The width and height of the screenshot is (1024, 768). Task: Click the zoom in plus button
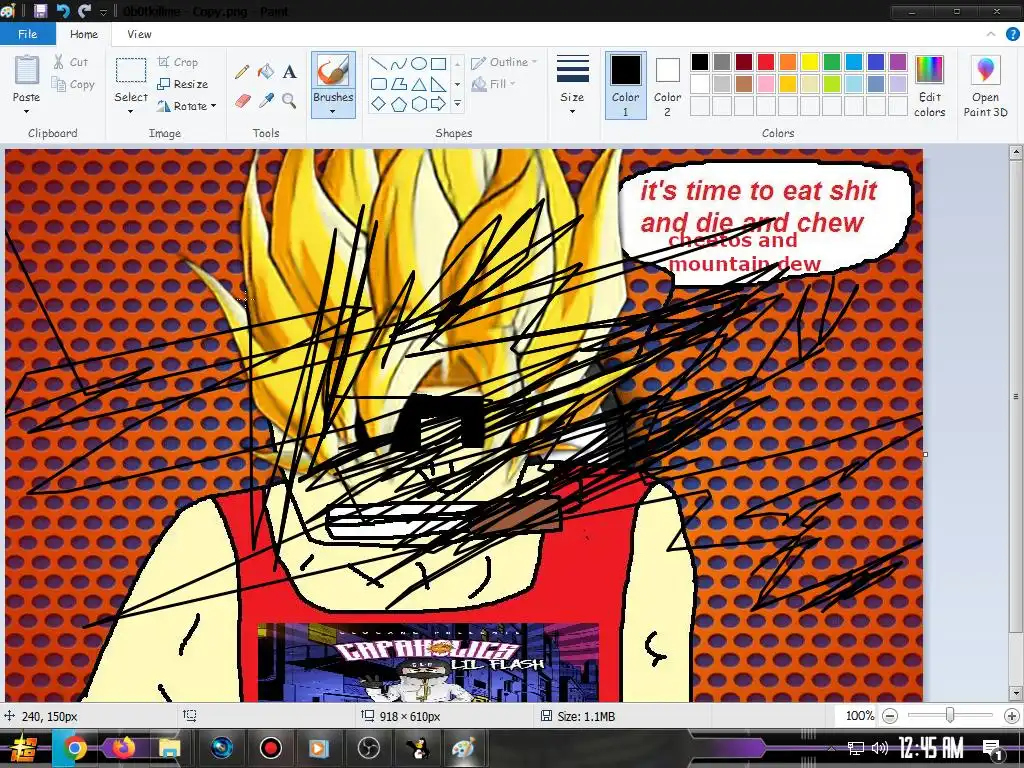coord(1012,716)
